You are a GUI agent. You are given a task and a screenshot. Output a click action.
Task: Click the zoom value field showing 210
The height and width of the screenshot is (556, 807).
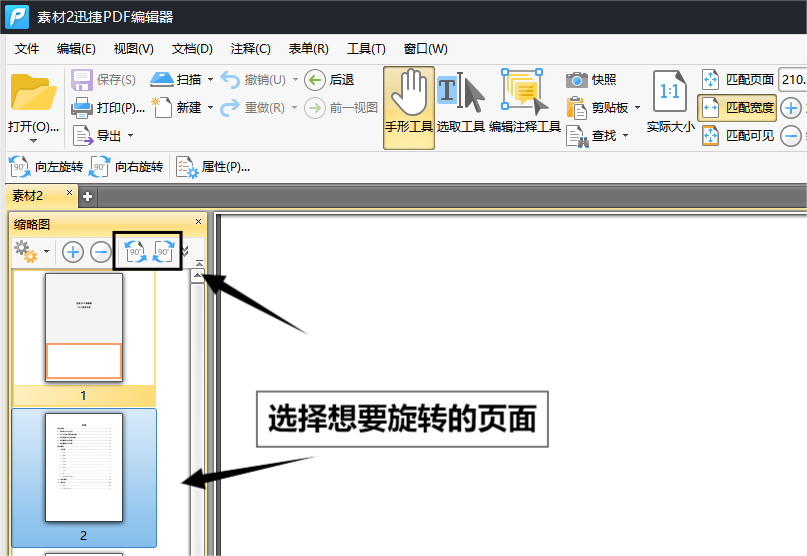pyautogui.click(x=793, y=80)
